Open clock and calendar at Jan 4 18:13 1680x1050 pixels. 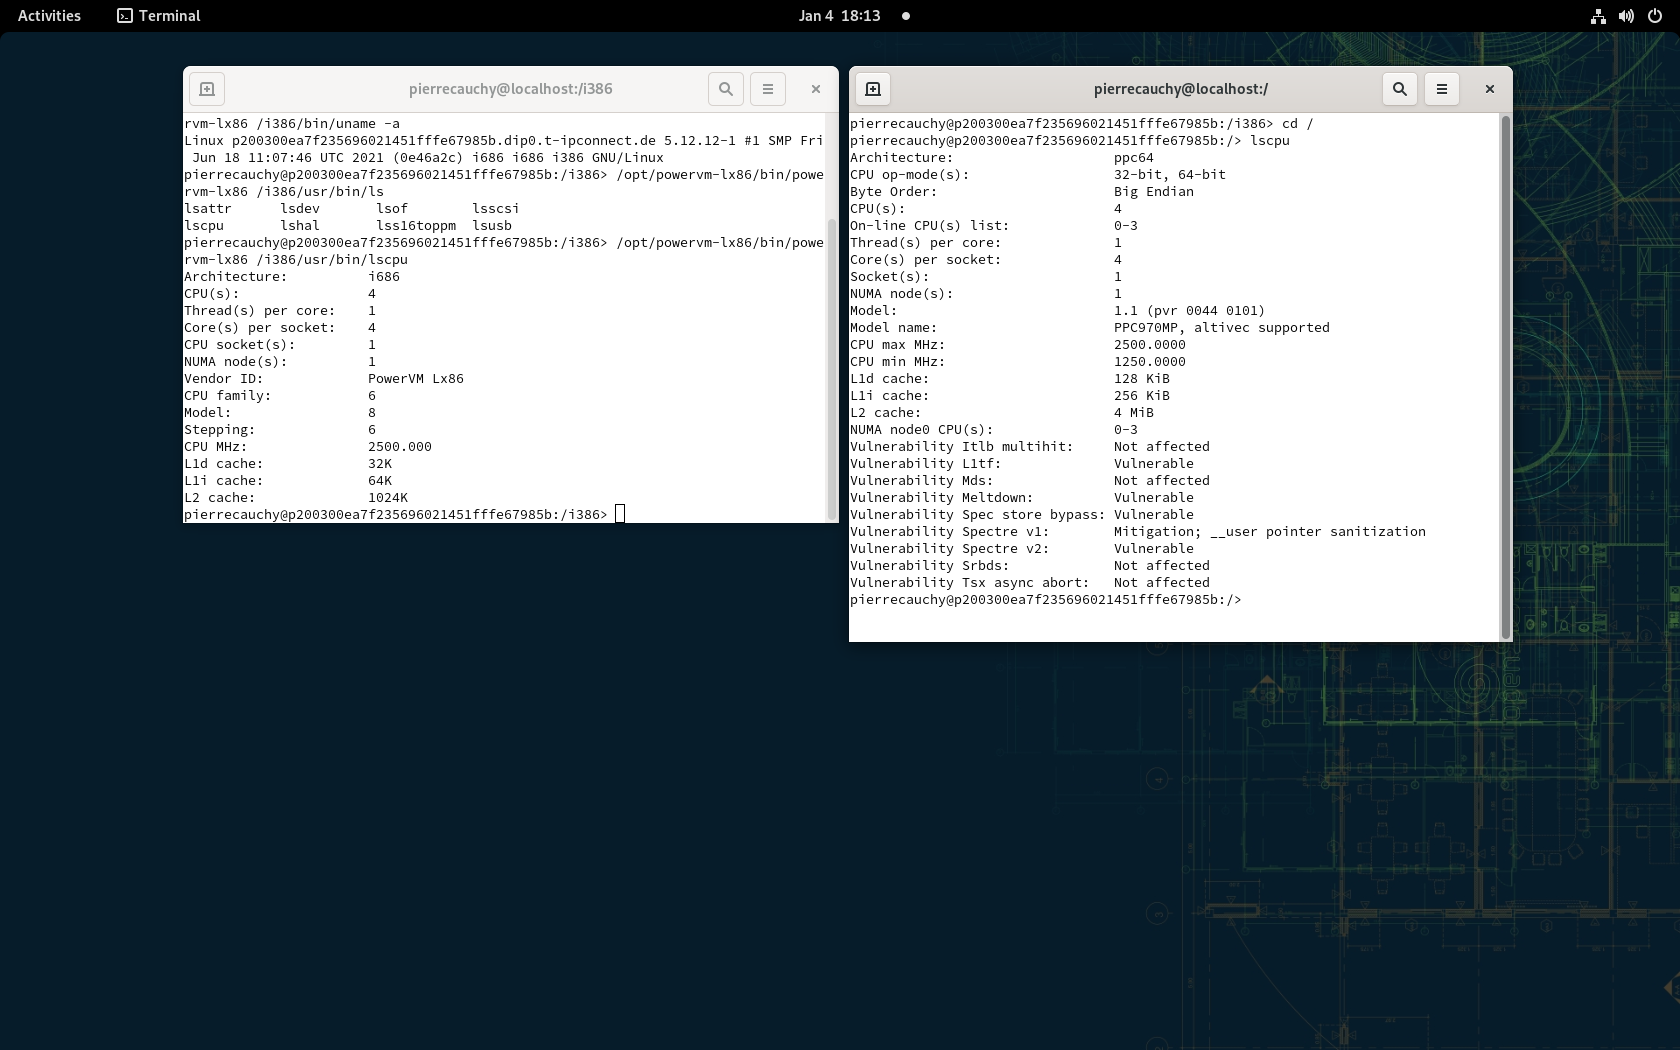(x=839, y=16)
